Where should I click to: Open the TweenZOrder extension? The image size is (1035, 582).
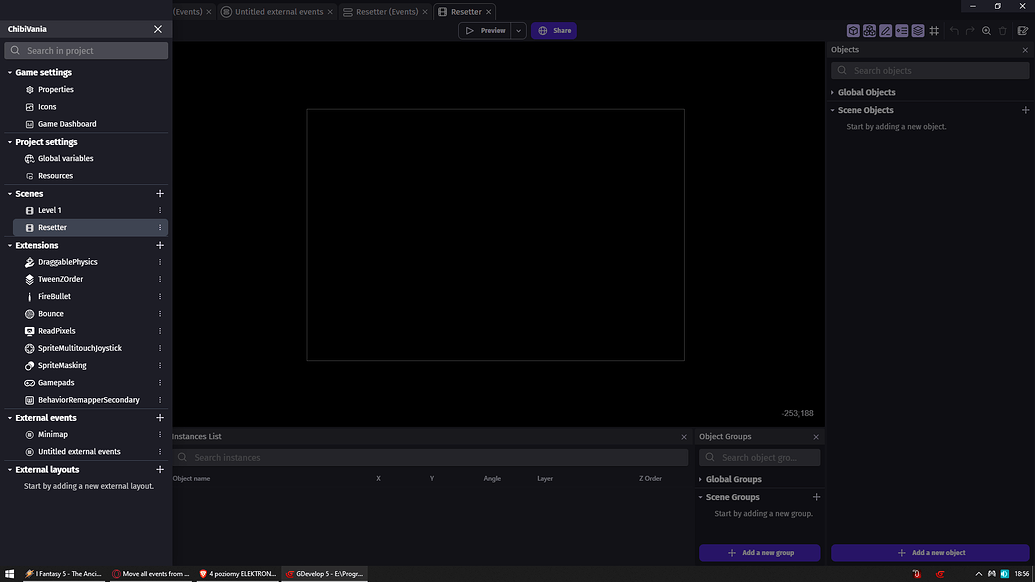click(x=60, y=279)
